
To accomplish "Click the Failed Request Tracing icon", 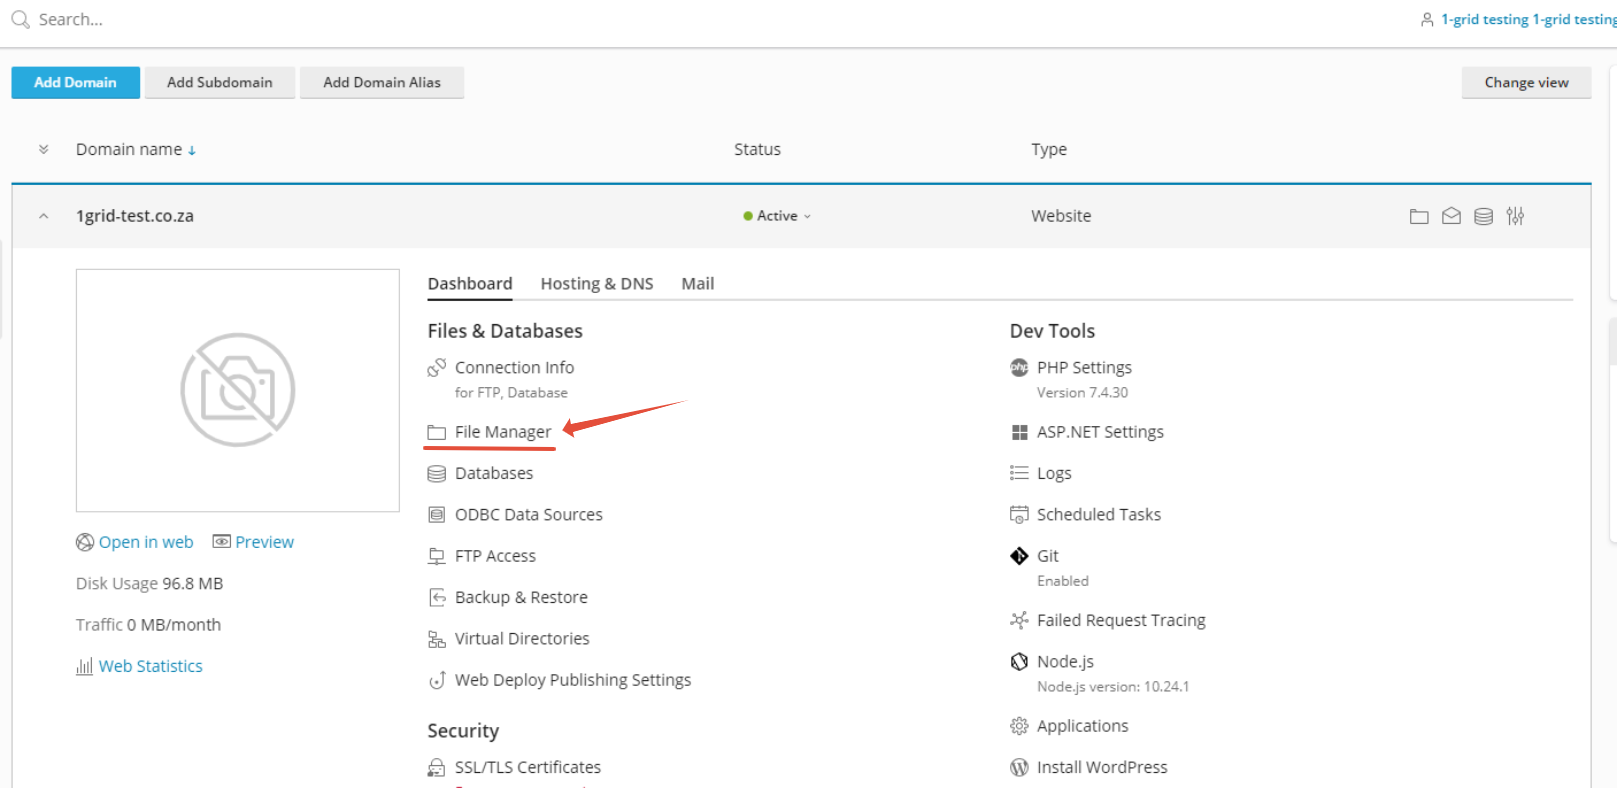I will coord(1019,620).
